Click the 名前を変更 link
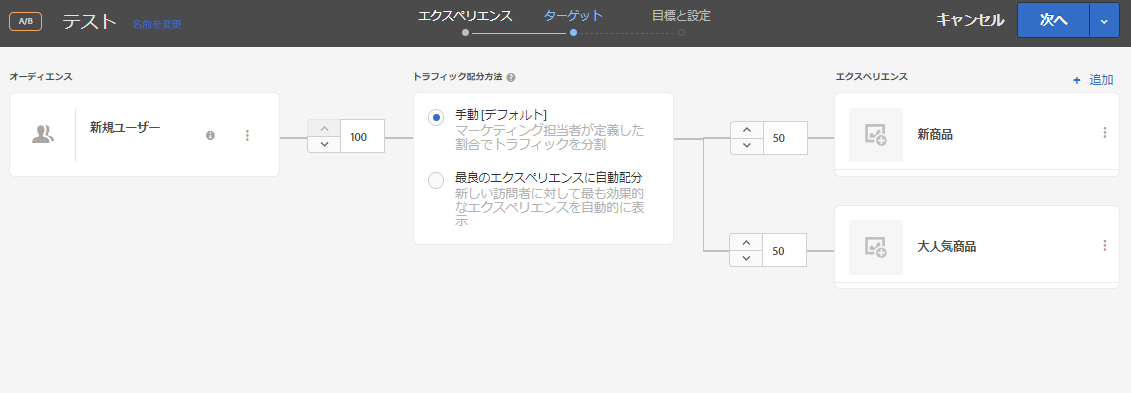This screenshot has height=393, width=1131. point(157,24)
